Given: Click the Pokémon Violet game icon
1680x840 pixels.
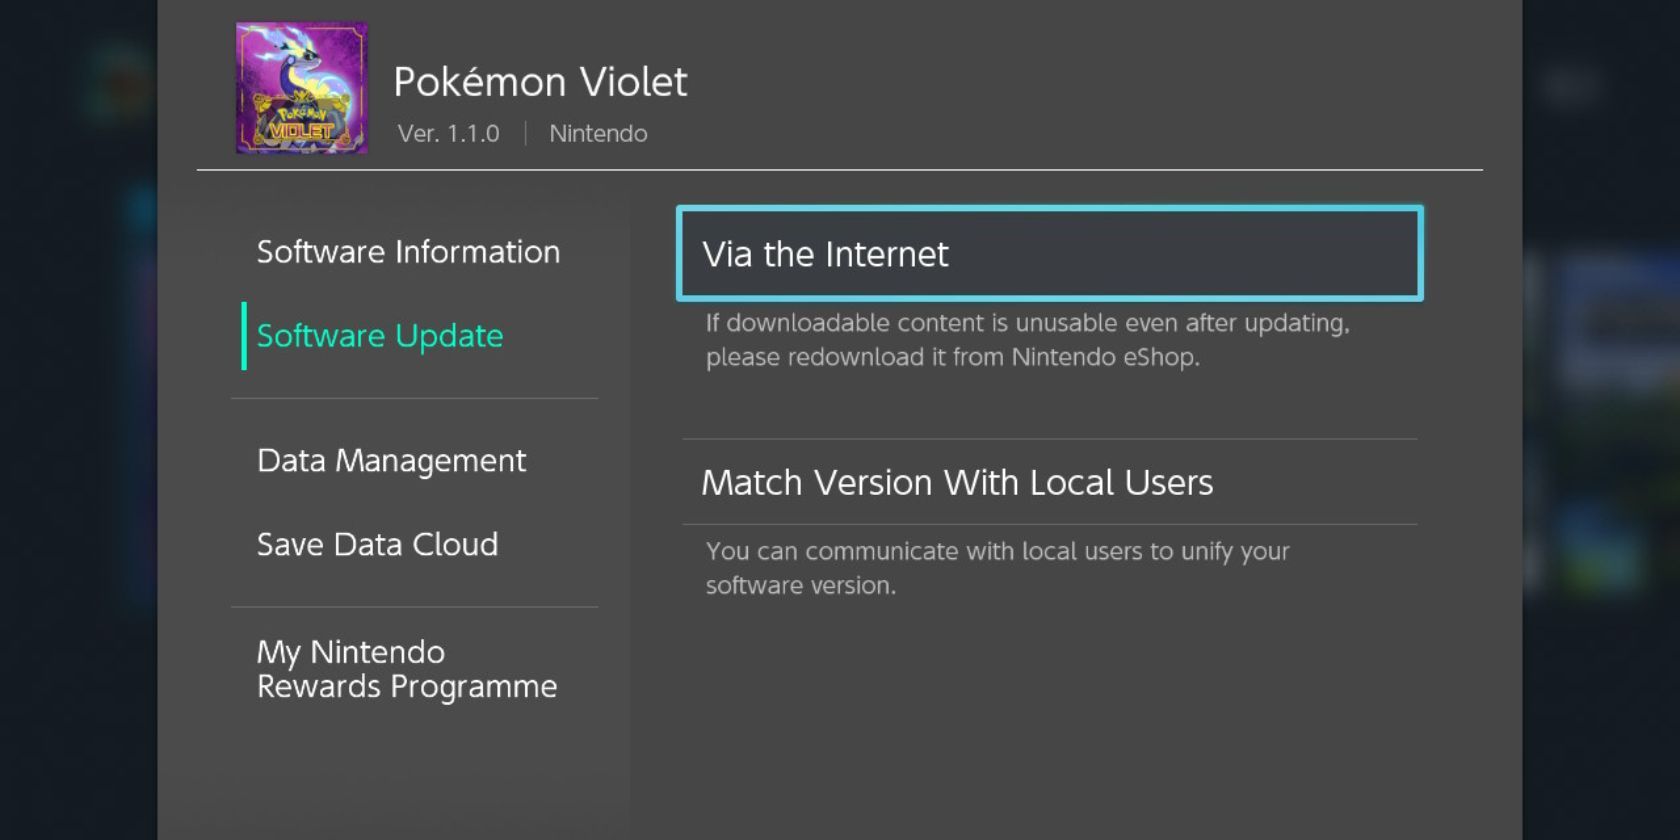Looking at the screenshot, I should (x=301, y=88).
